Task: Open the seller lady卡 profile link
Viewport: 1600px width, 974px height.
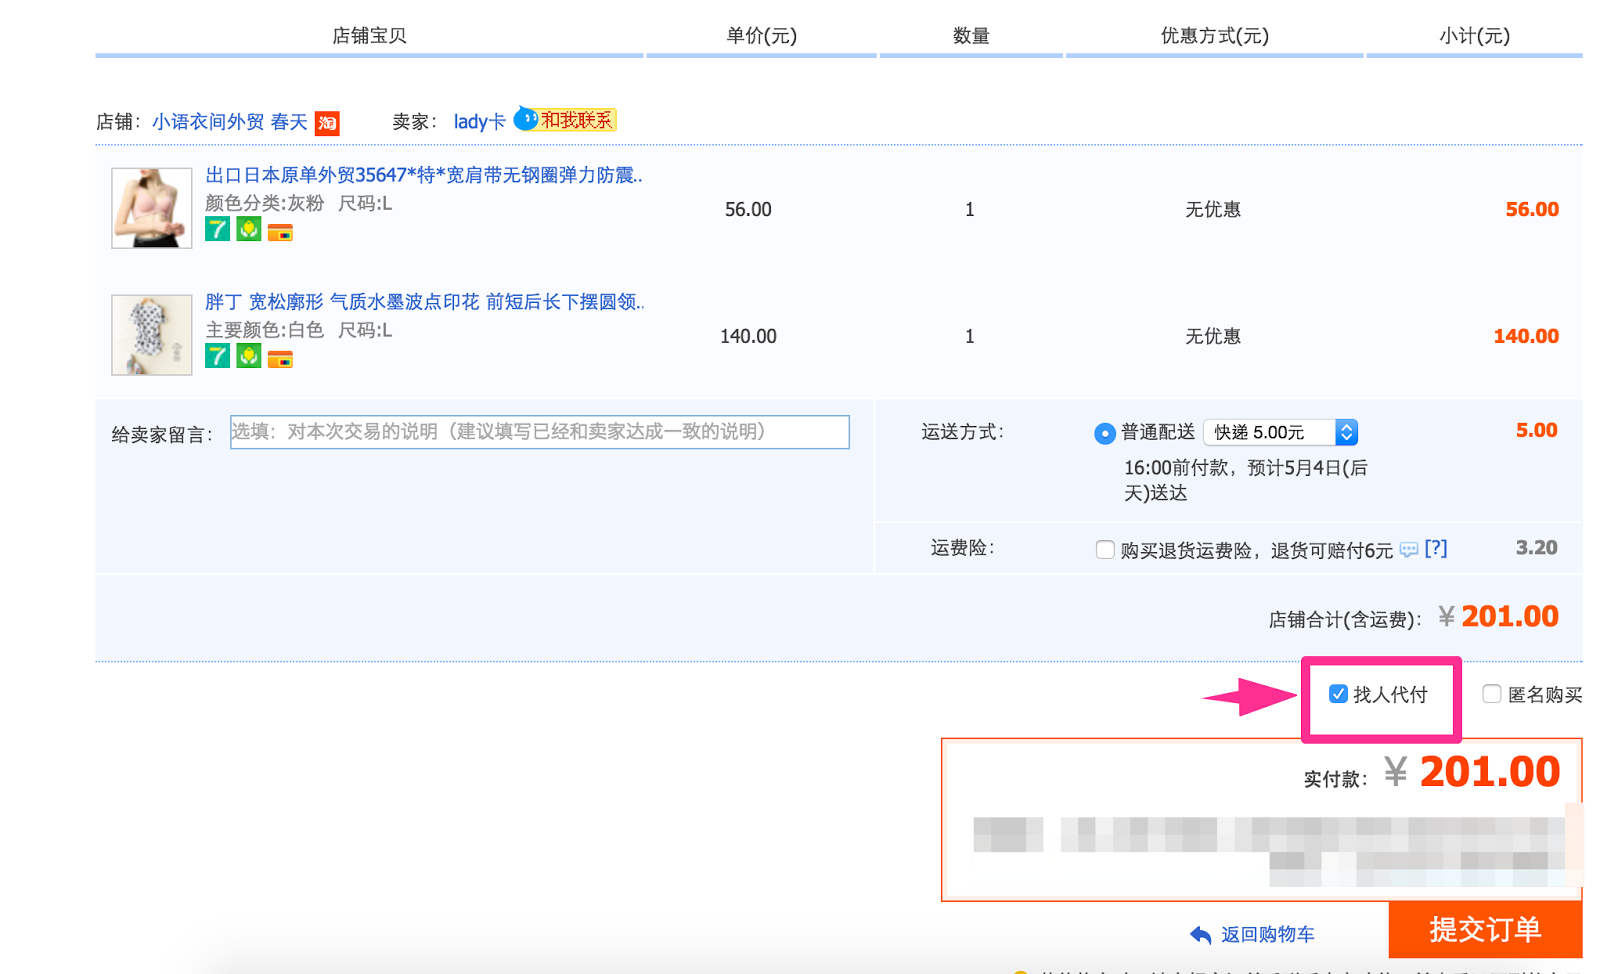Action: pos(479,122)
